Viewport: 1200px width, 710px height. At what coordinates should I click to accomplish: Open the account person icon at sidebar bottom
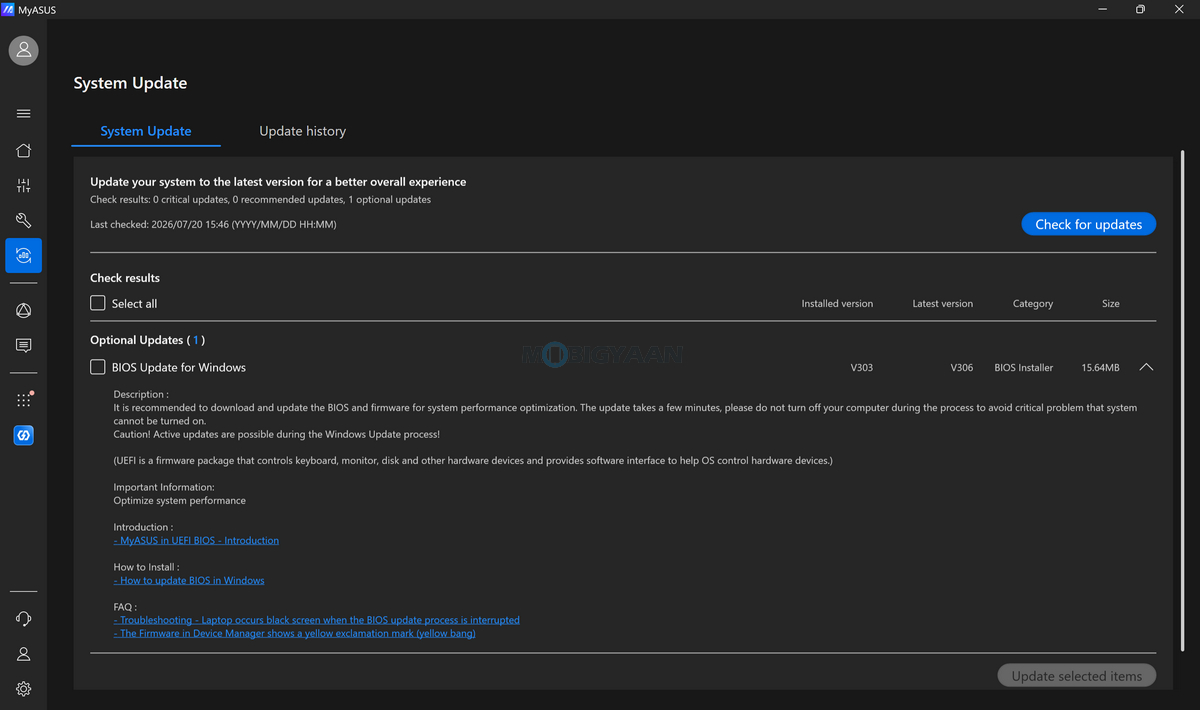[x=24, y=654]
